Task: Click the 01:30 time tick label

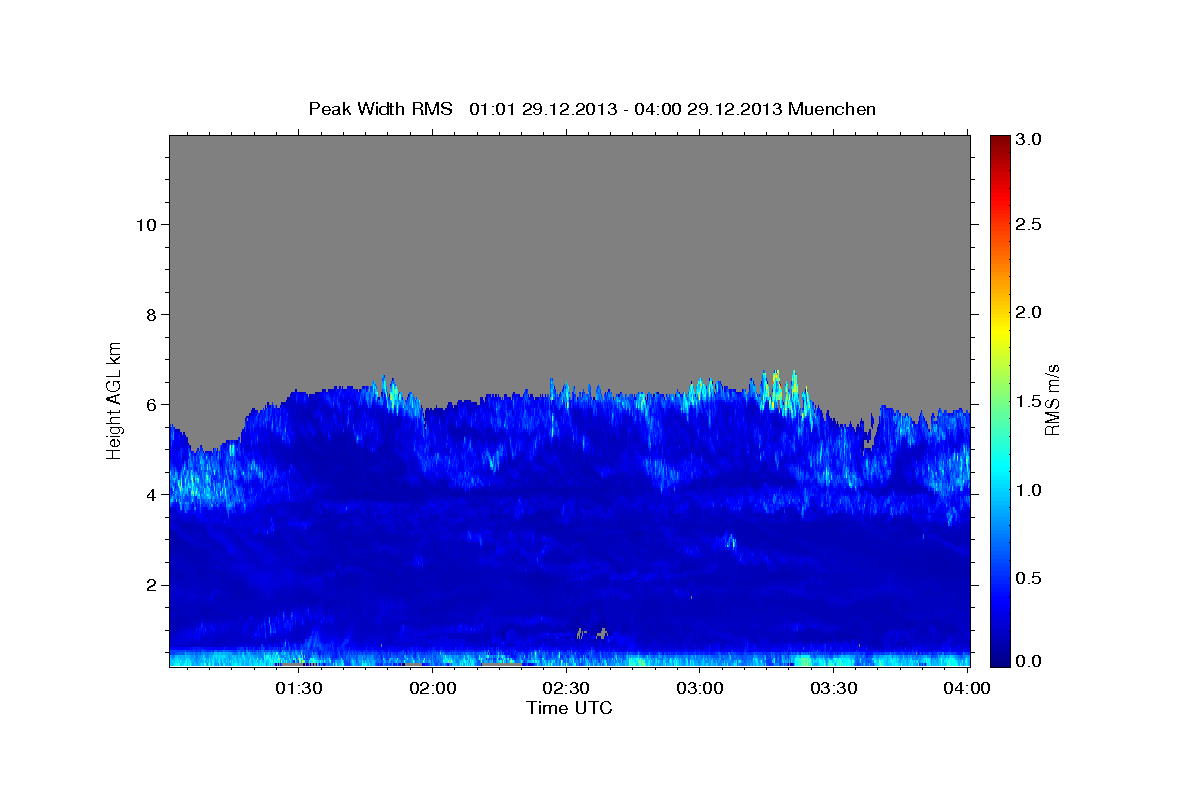Action: (300, 689)
